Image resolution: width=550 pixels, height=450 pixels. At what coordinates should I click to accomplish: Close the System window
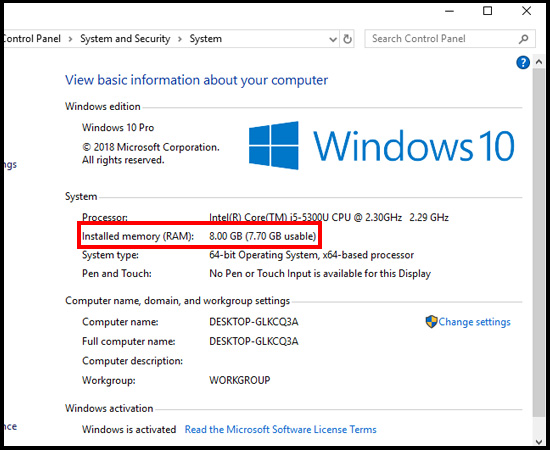pyautogui.click(x=526, y=11)
